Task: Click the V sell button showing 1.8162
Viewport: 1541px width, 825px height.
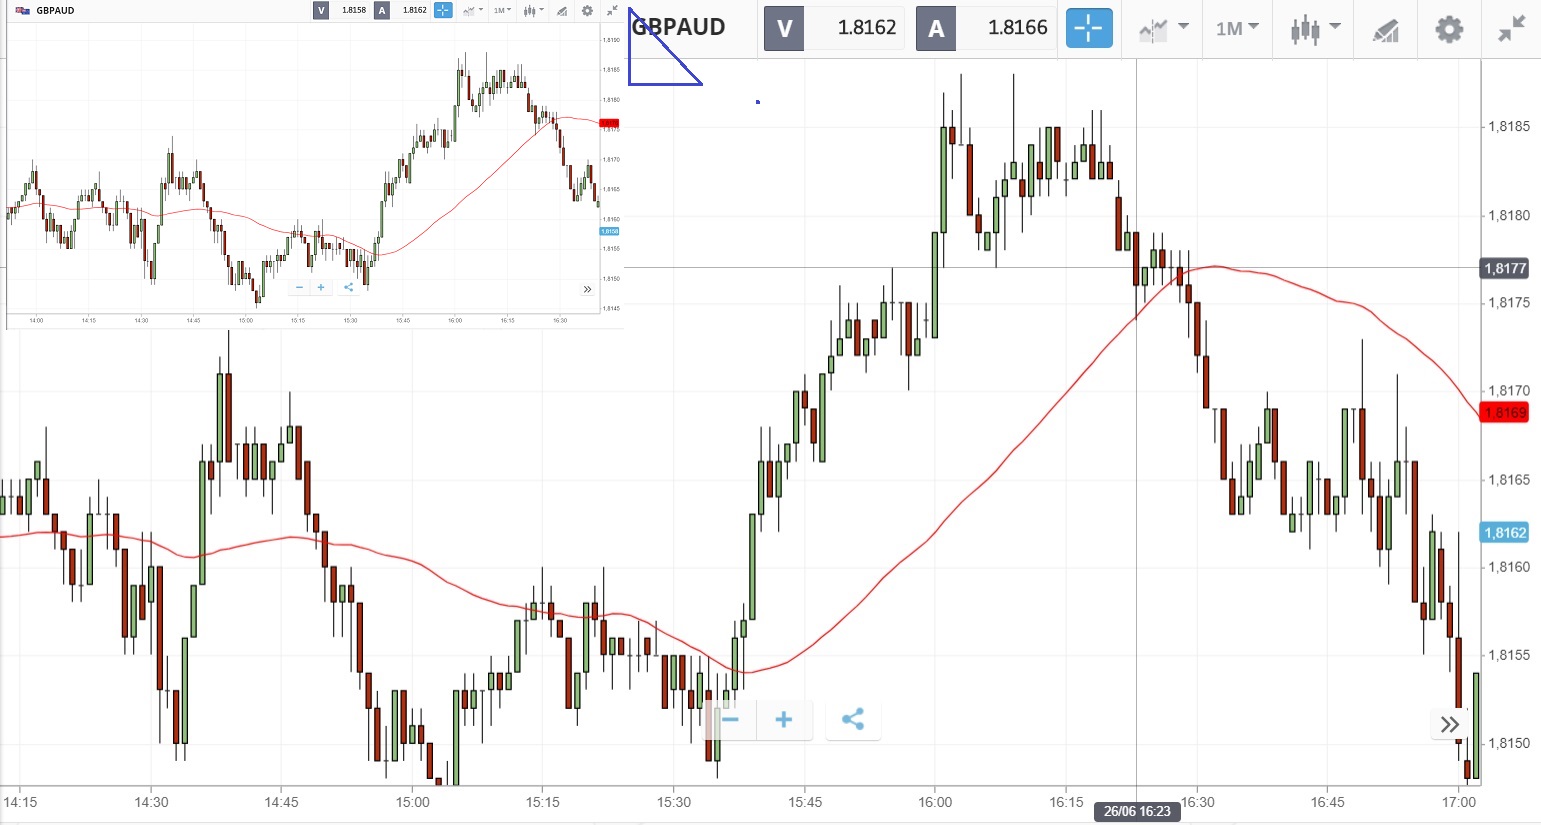Action: coord(785,29)
